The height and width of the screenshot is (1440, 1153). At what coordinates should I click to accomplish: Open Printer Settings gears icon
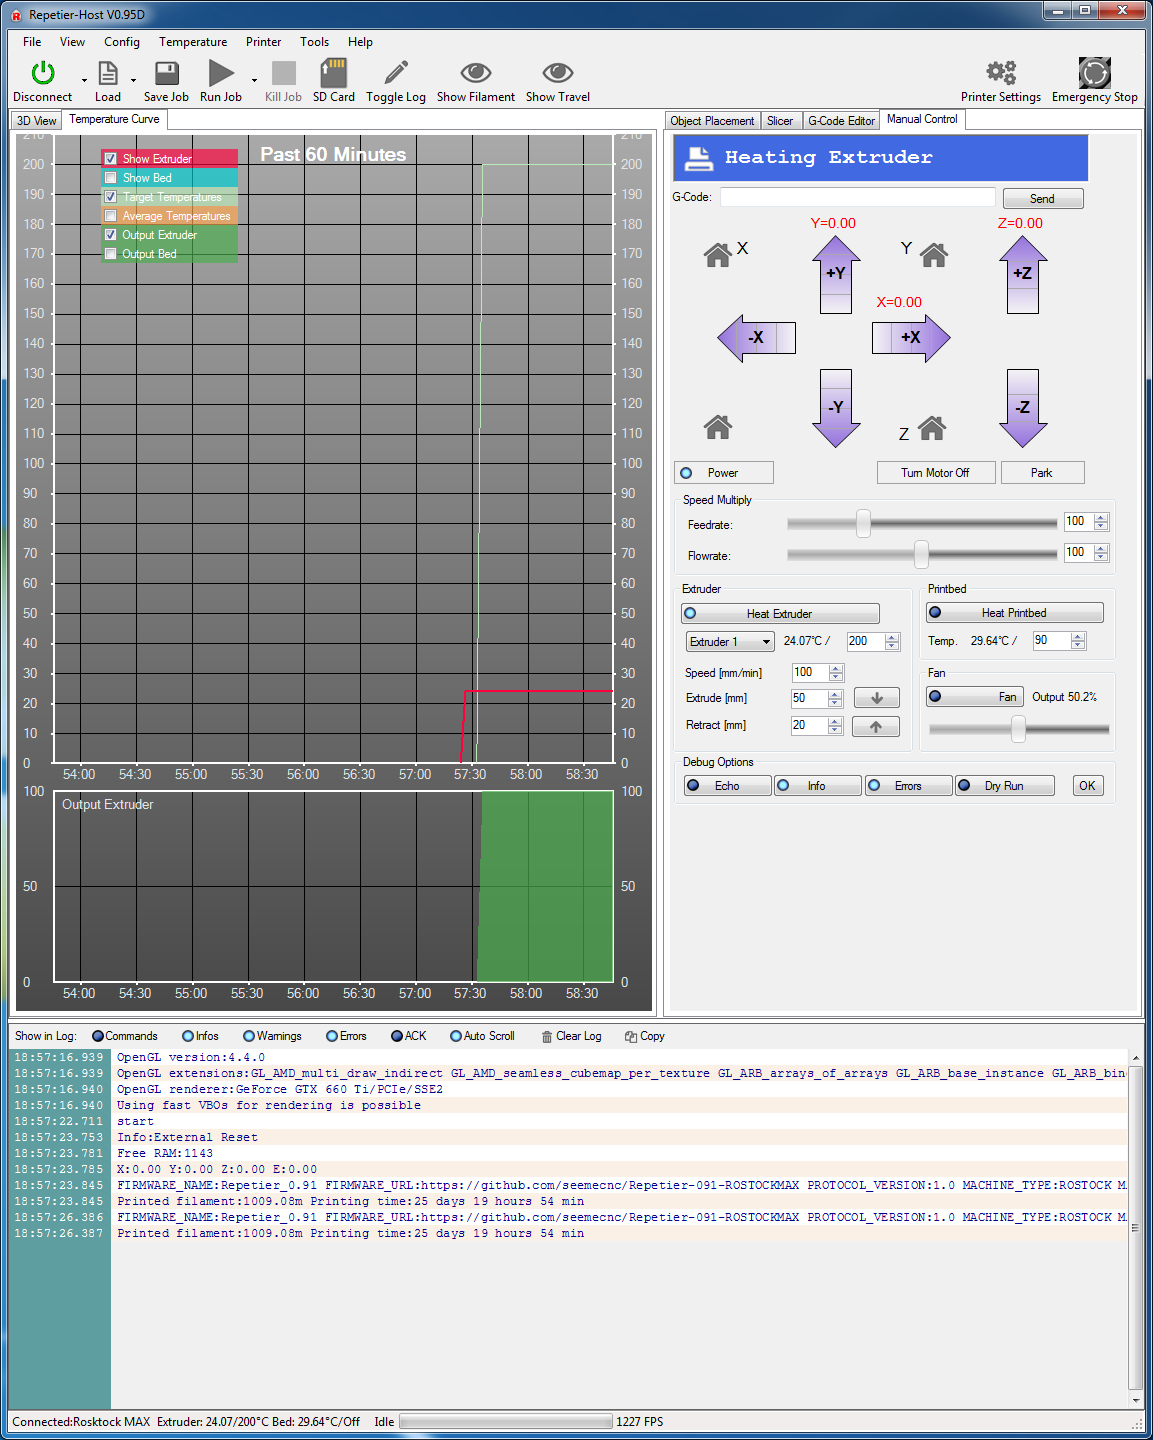[1000, 74]
